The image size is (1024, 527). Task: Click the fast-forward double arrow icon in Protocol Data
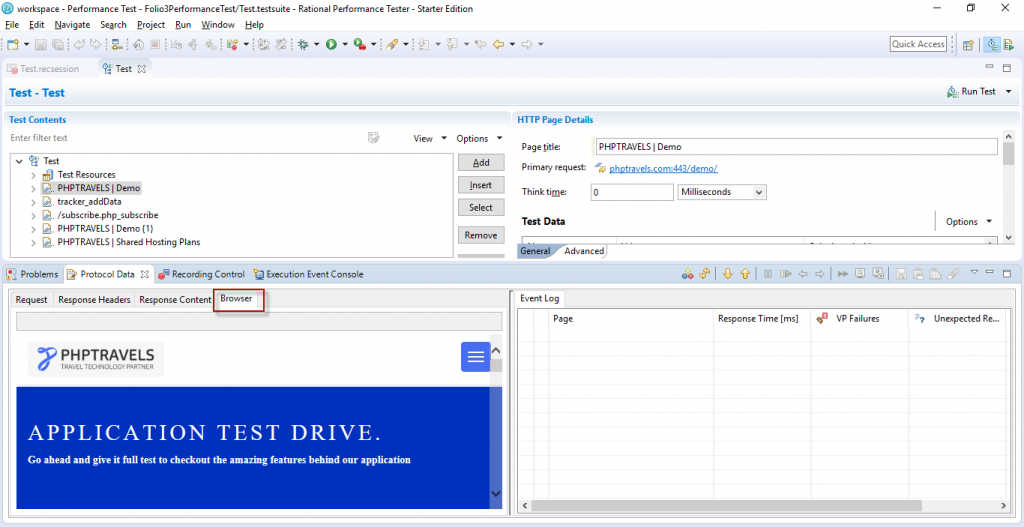[843, 274]
